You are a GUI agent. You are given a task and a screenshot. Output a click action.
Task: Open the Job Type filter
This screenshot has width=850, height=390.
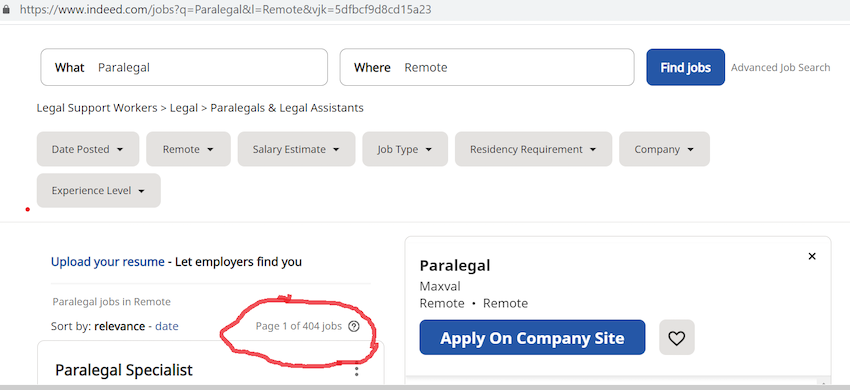tap(405, 149)
